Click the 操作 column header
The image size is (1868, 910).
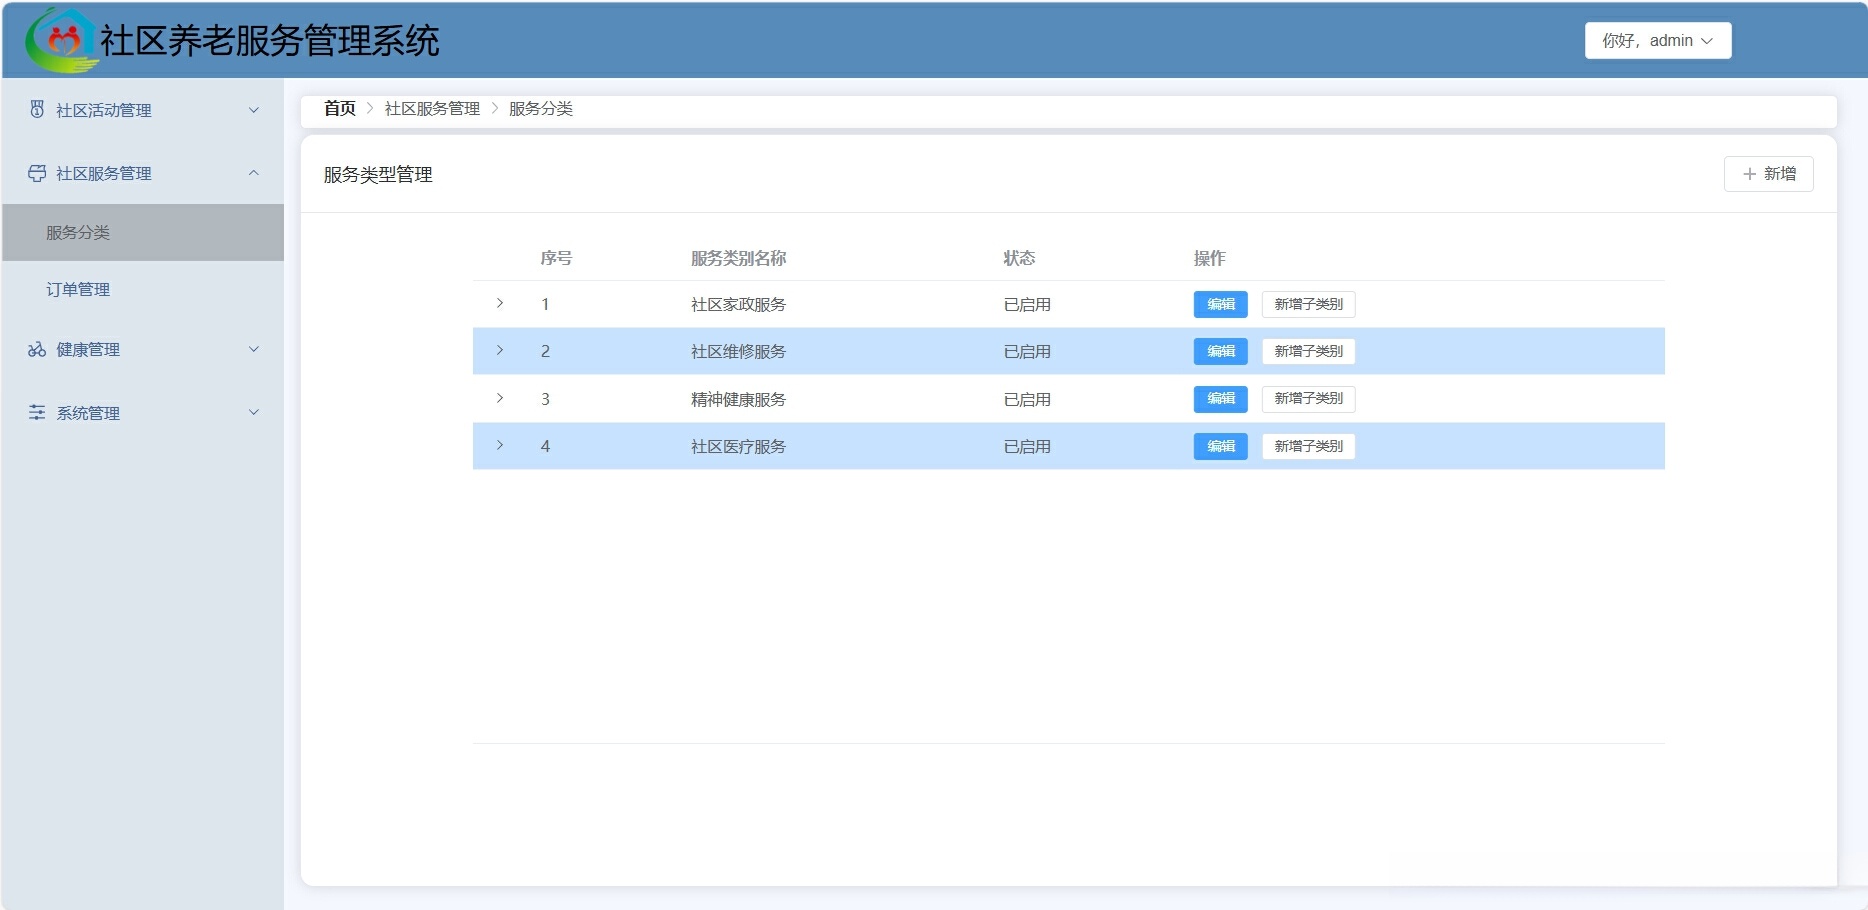1209,258
